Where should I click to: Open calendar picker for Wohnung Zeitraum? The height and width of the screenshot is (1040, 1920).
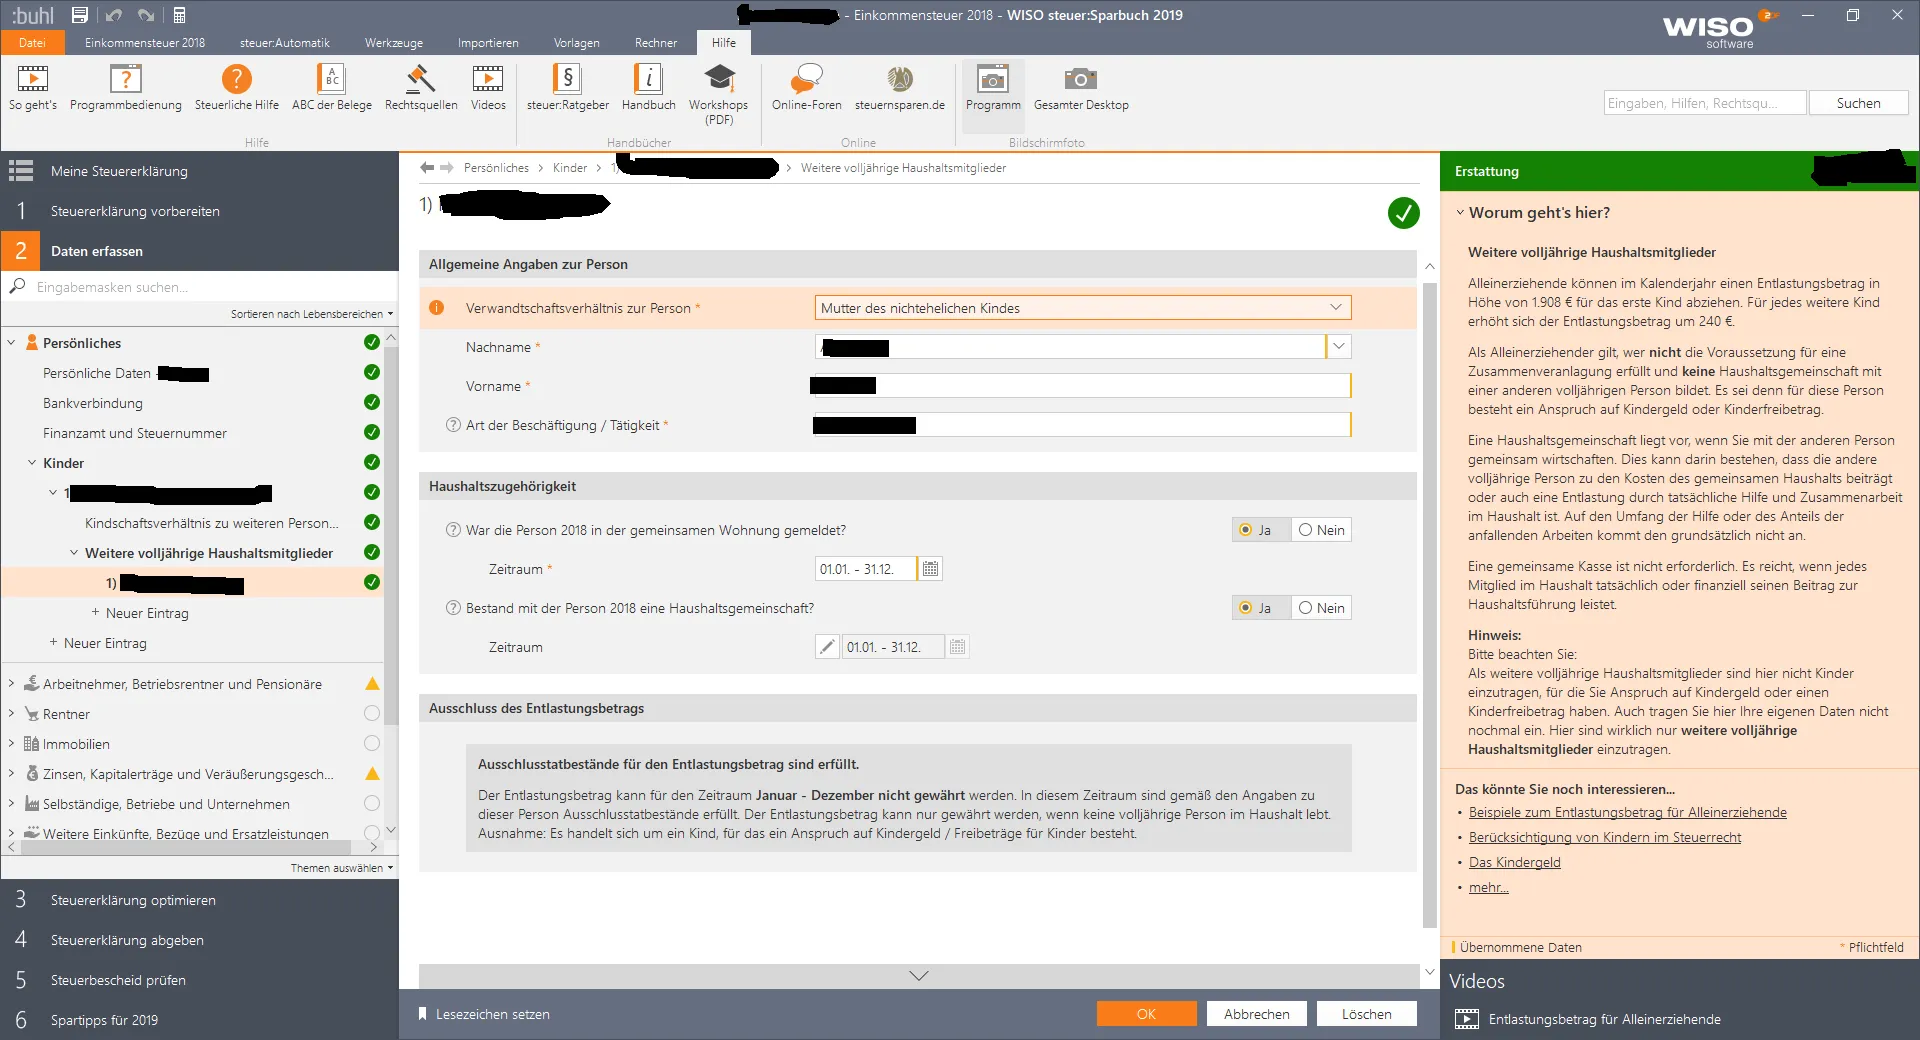930,569
